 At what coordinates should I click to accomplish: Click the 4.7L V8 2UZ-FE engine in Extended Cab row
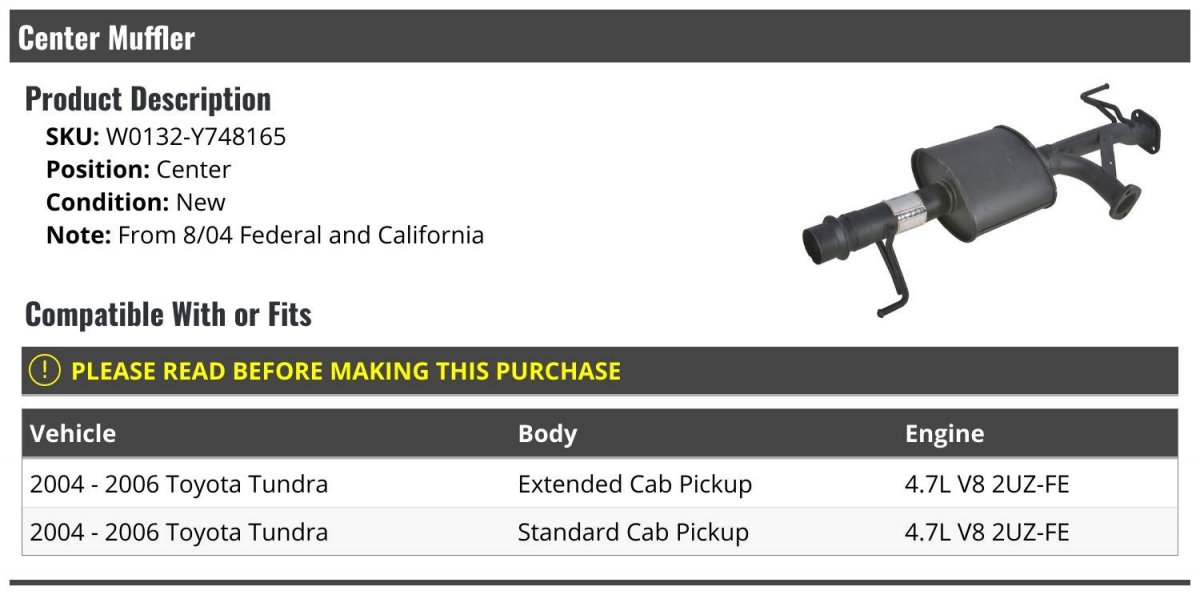coord(987,484)
